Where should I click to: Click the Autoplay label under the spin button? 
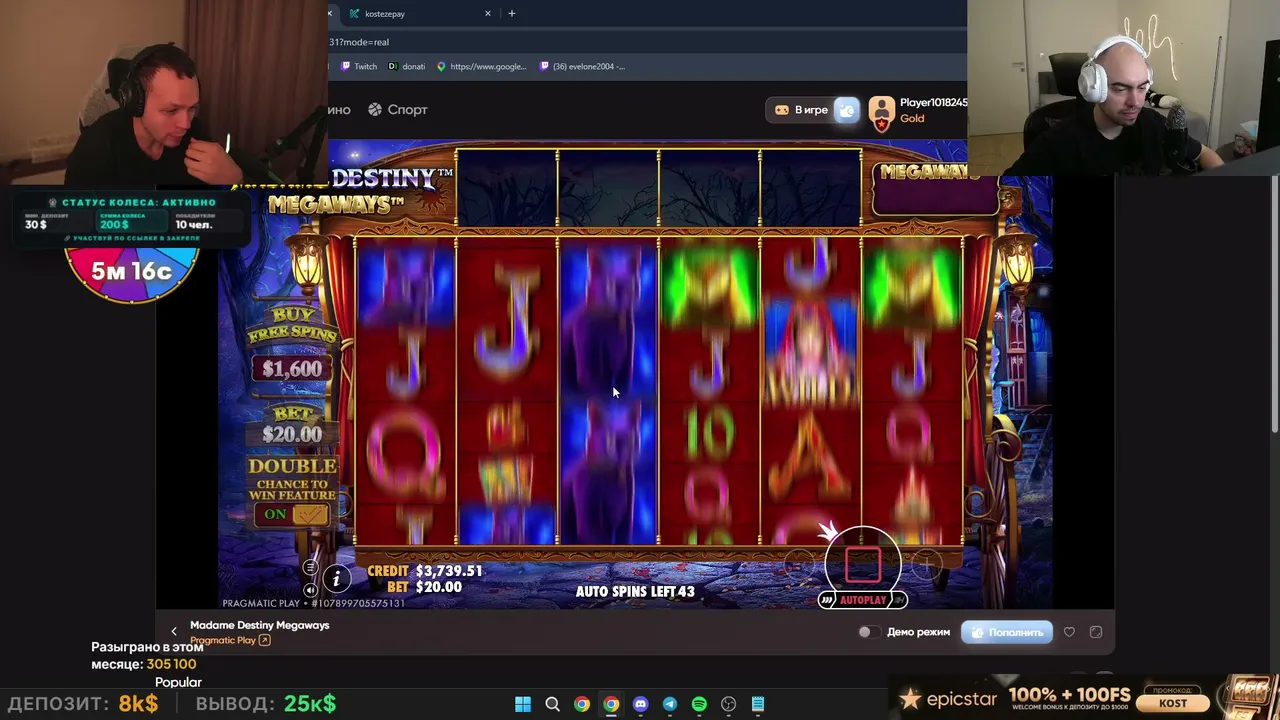pos(863,600)
